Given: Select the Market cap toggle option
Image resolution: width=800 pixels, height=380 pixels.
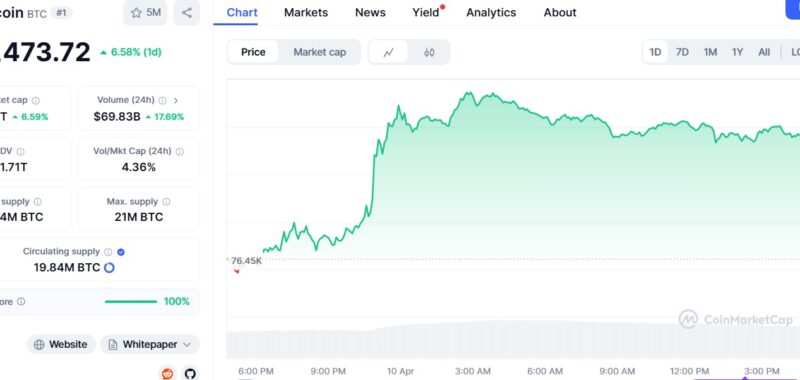Looking at the screenshot, I should pos(319,52).
